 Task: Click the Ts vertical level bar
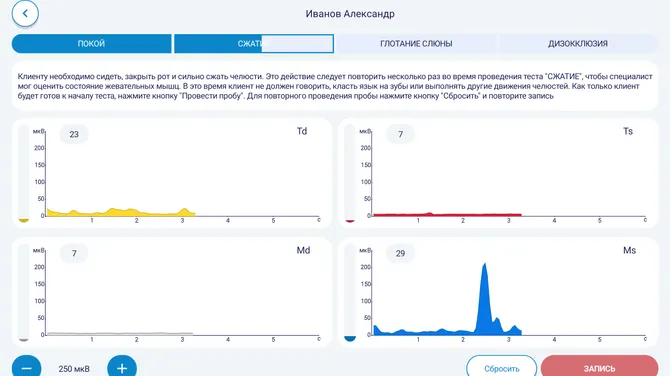pyautogui.click(x=350, y=173)
